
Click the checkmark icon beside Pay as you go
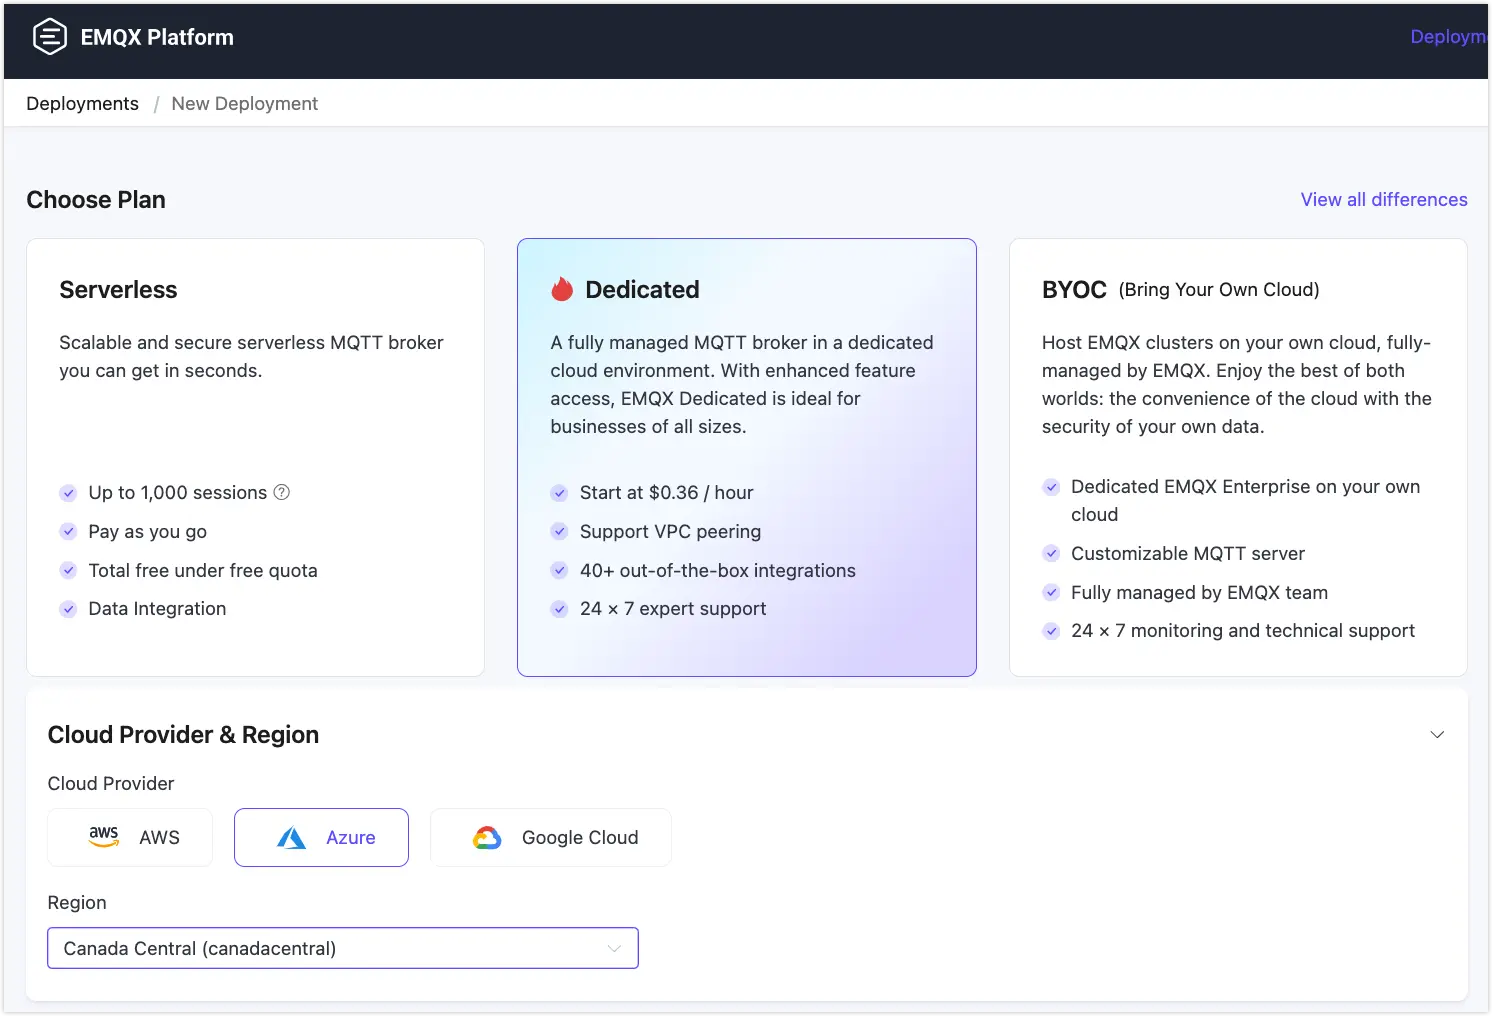tap(68, 532)
